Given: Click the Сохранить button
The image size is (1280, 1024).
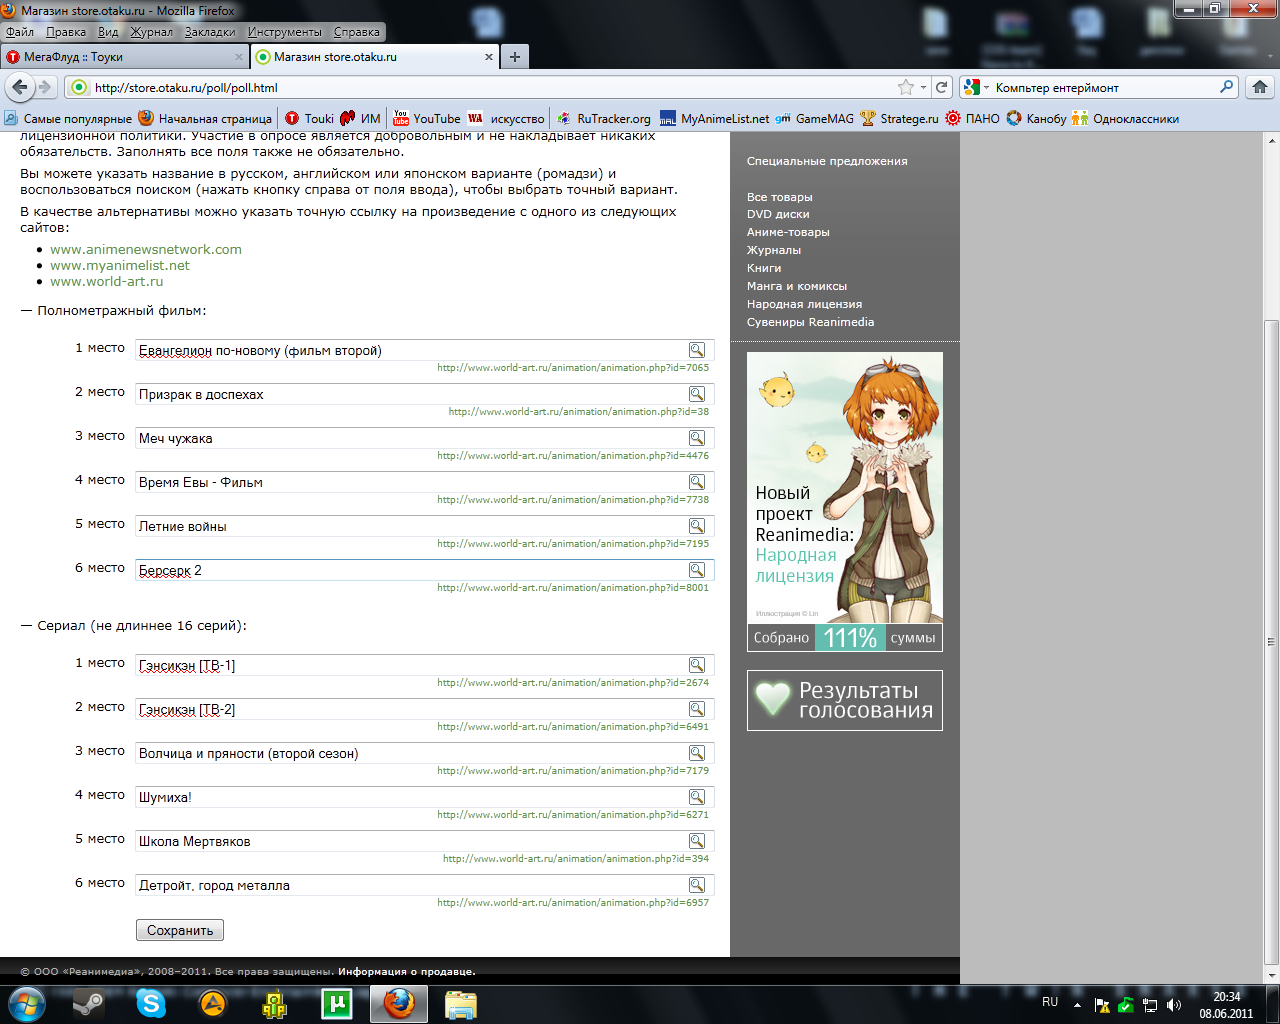Looking at the screenshot, I should pos(180,930).
